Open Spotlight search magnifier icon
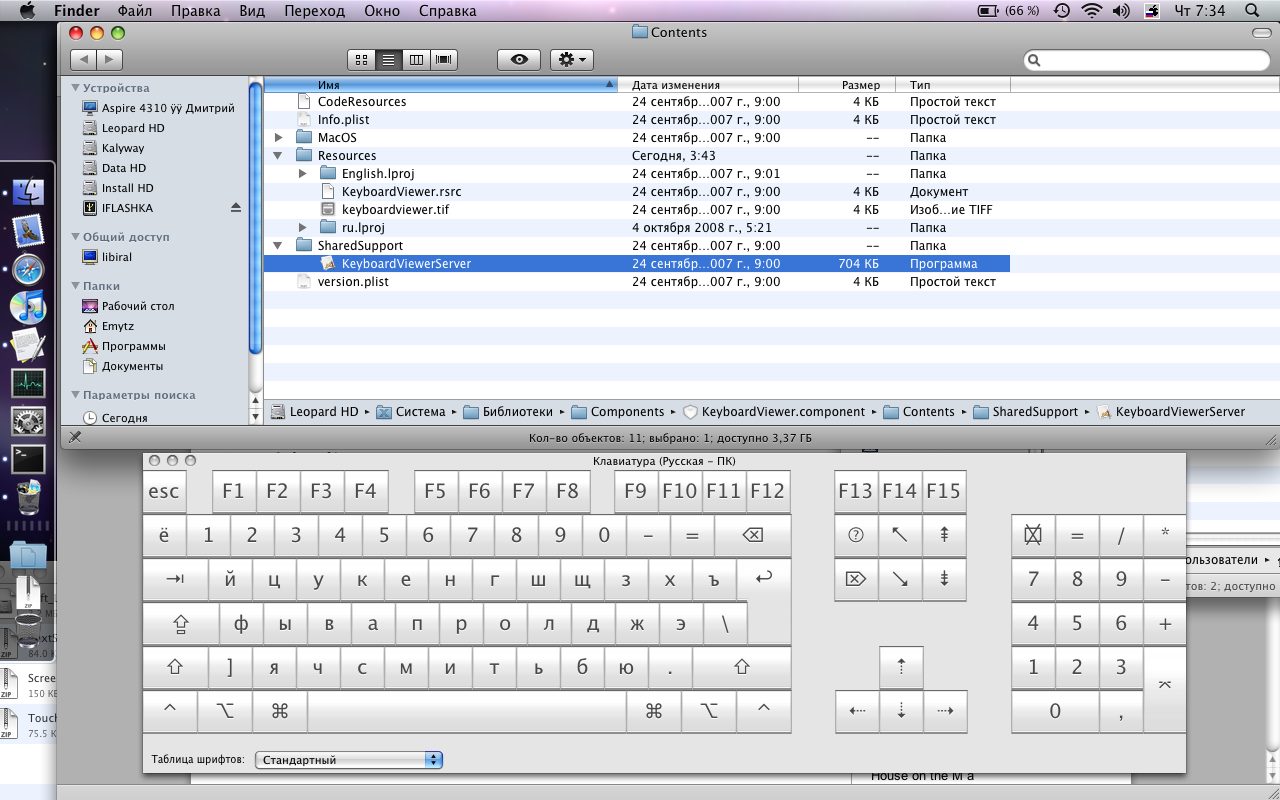Image resolution: width=1280 pixels, height=800 pixels. point(1252,11)
